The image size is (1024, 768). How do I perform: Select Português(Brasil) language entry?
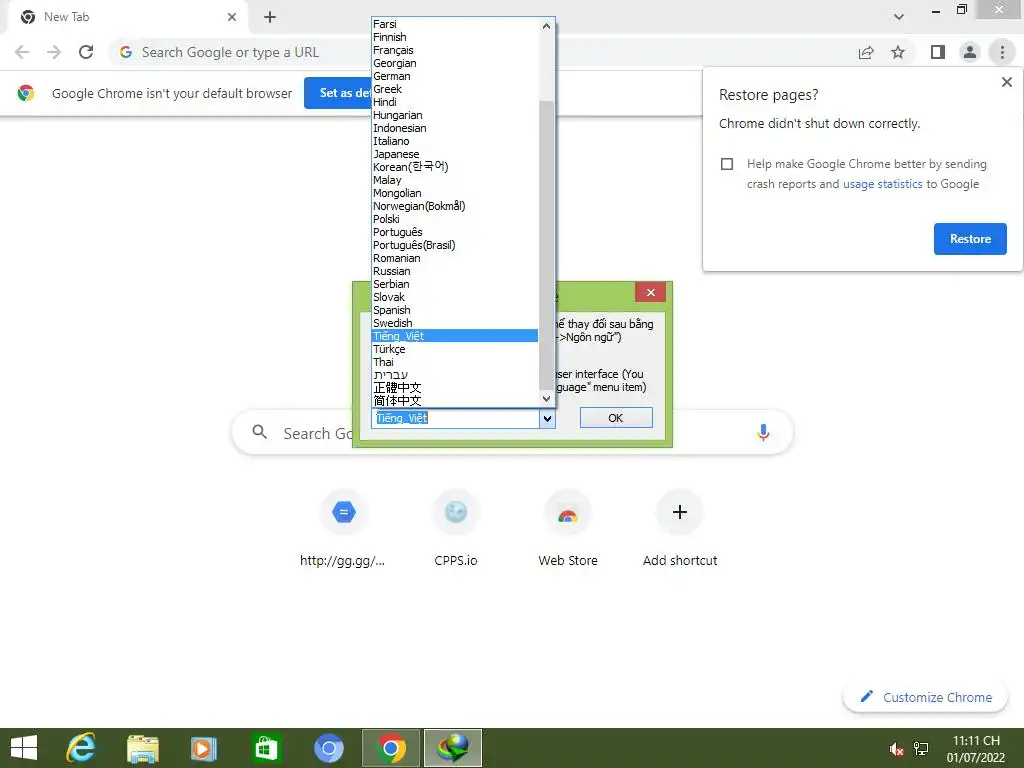pos(455,246)
